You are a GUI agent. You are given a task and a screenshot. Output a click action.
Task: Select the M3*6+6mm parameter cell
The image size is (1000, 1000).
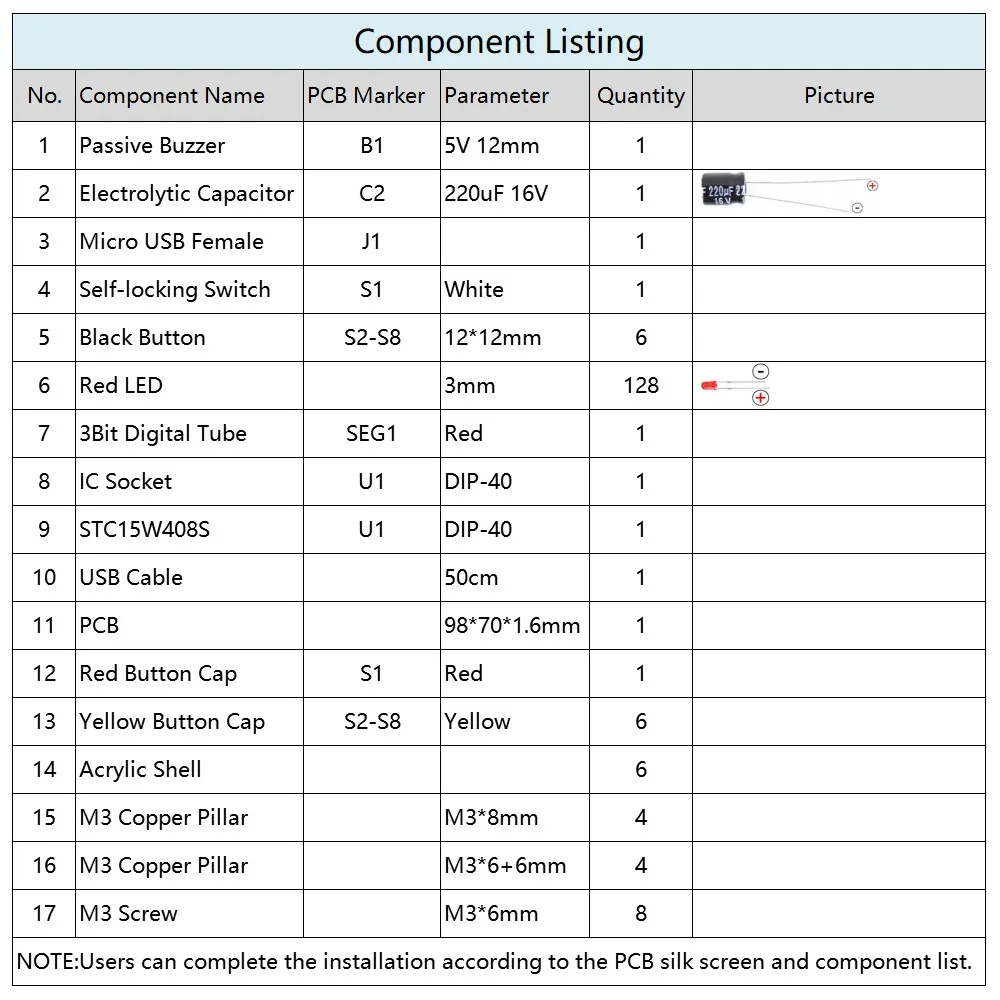pos(505,865)
